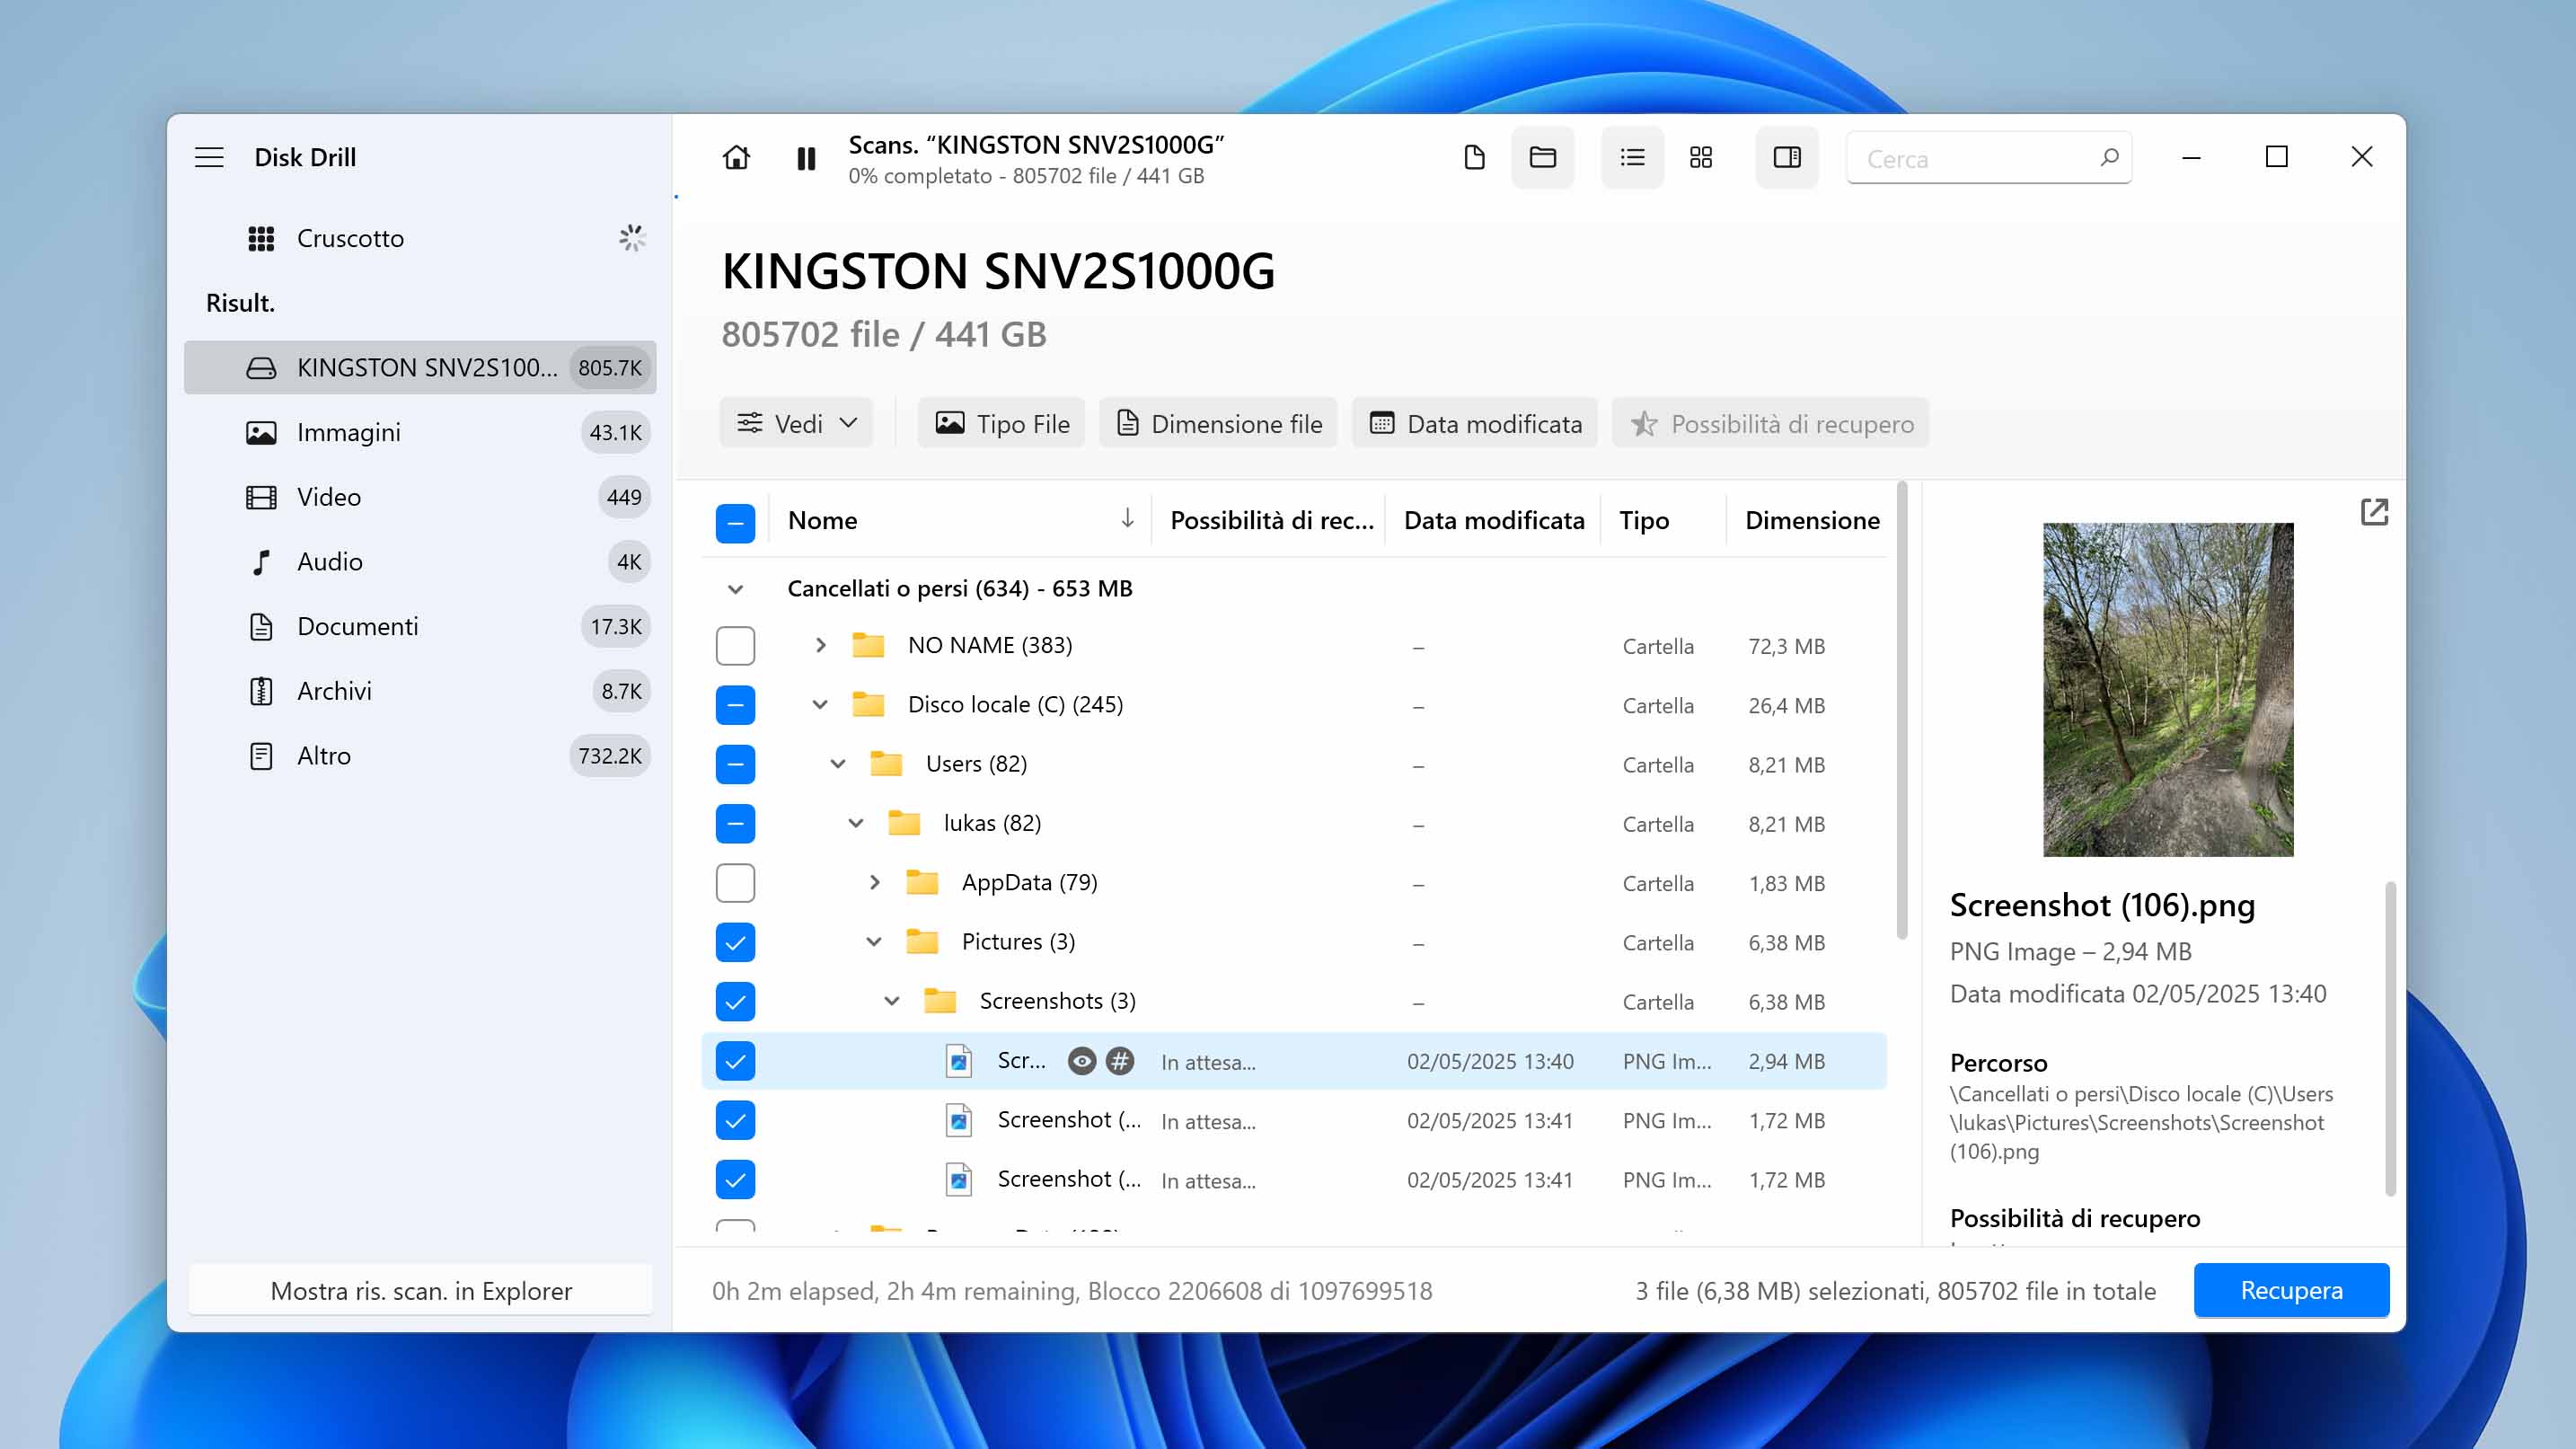Collapse Cancellati o persi group

click(x=735, y=589)
